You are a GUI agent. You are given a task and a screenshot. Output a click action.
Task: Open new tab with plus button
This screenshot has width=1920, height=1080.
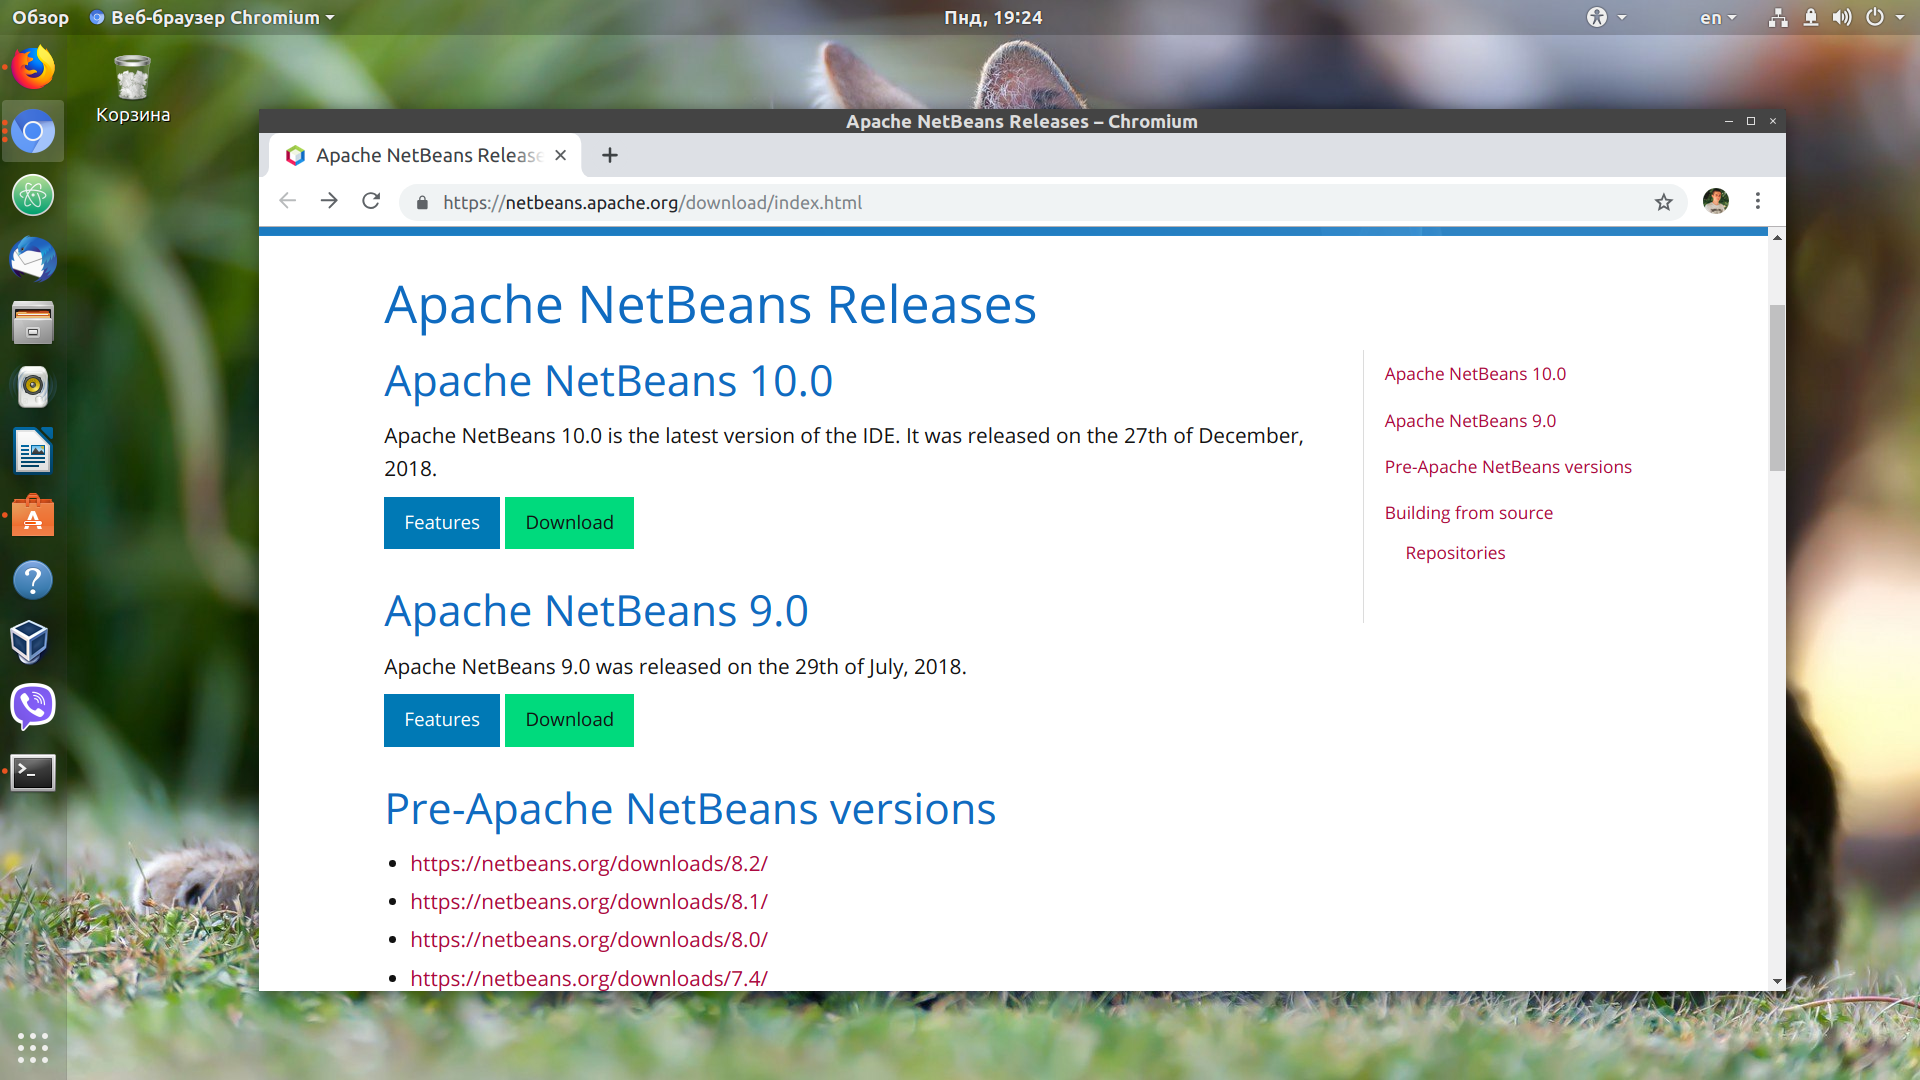pyautogui.click(x=610, y=155)
